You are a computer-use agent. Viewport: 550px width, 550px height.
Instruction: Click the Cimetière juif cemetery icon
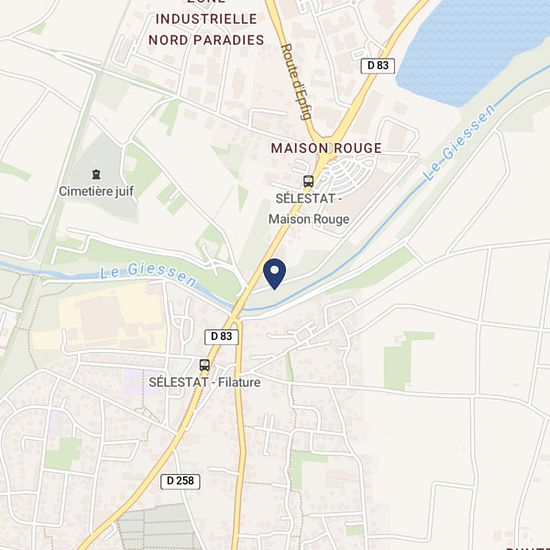point(96,174)
